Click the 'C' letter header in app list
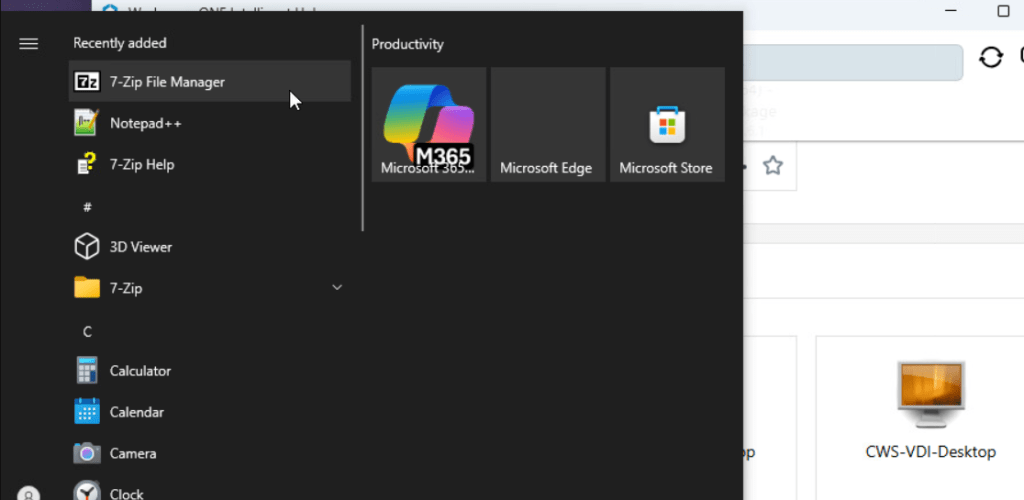Viewport: 1024px width, 500px height. [x=87, y=330]
